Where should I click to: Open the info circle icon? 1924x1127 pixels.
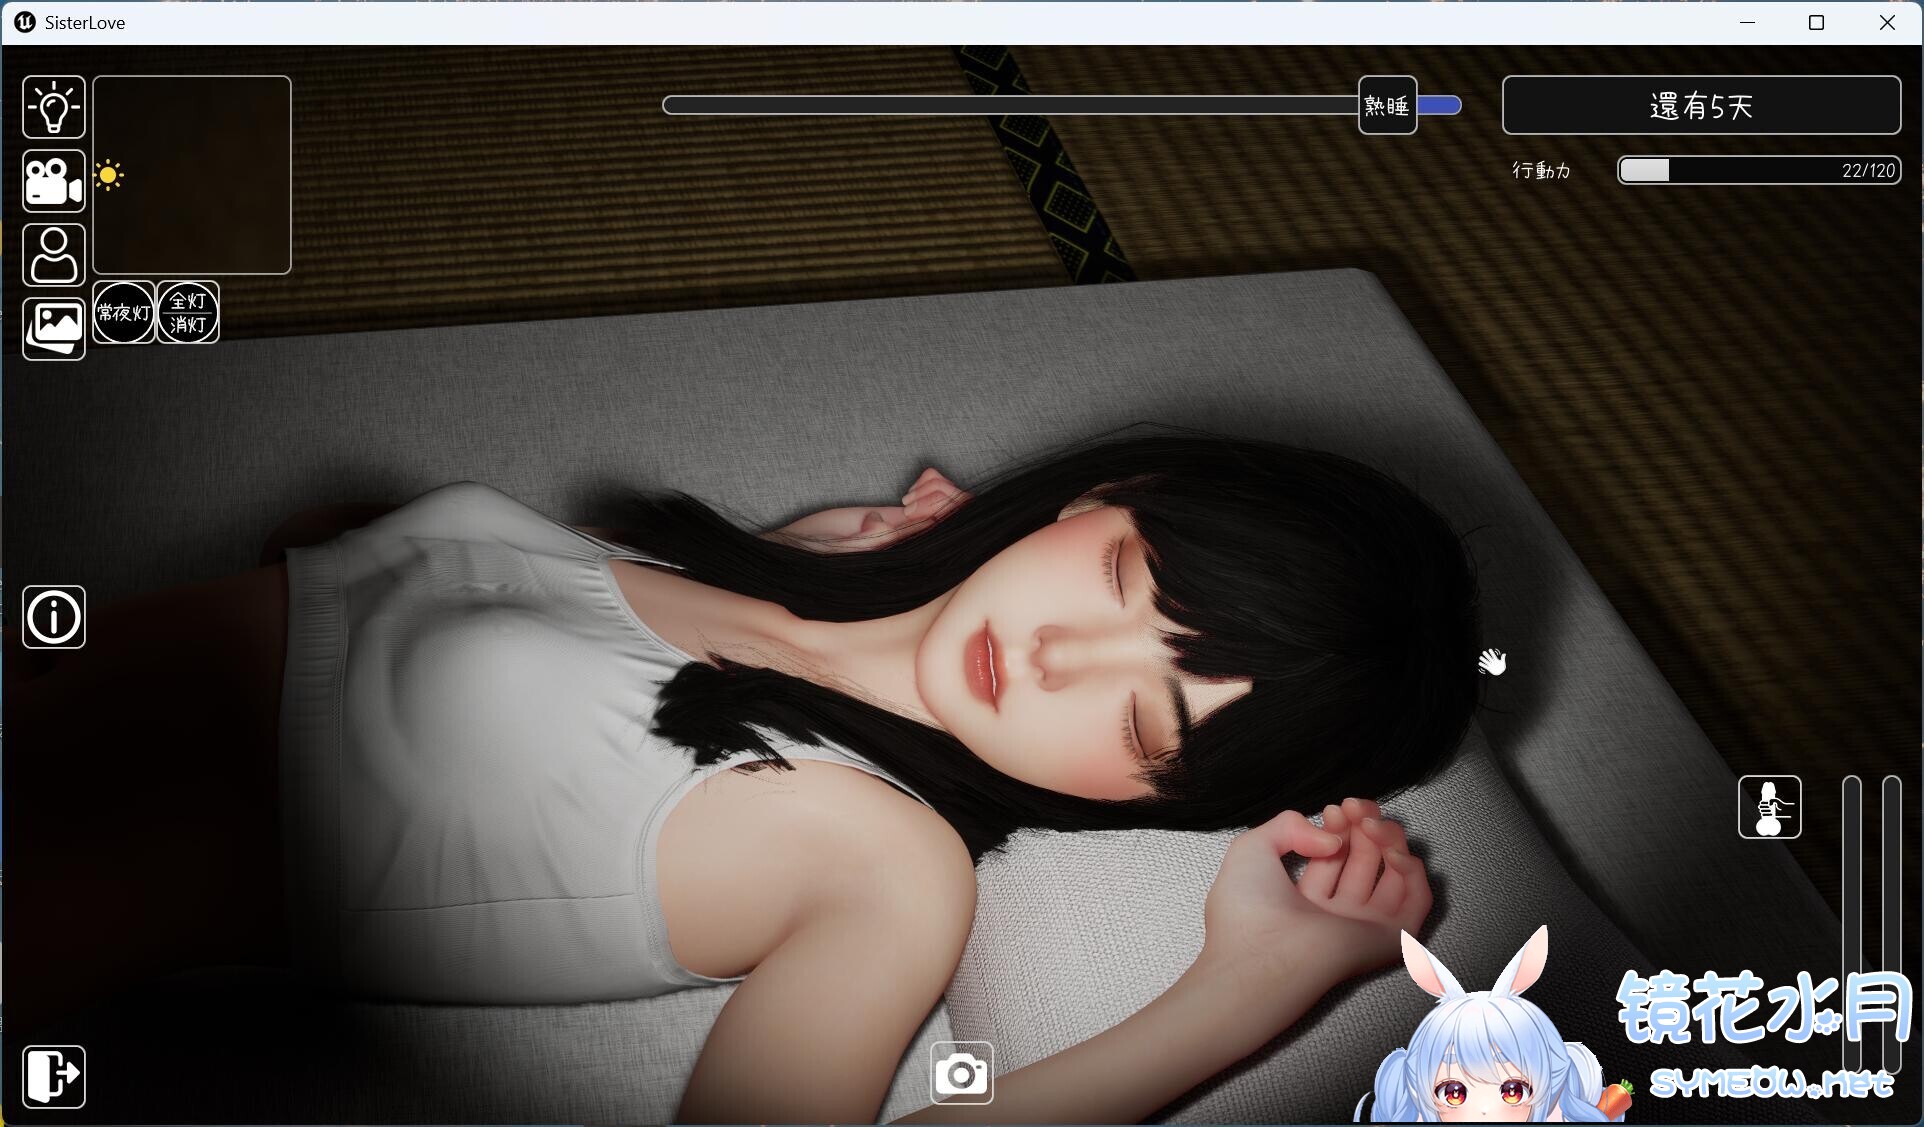click(54, 617)
